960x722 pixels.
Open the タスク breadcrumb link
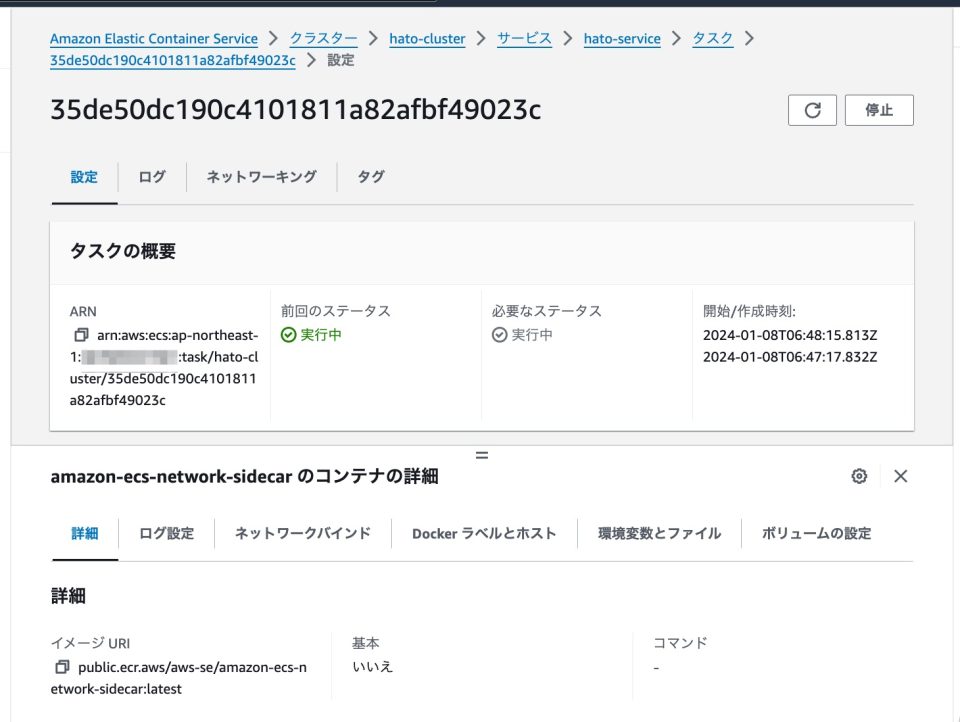click(712, 38)
